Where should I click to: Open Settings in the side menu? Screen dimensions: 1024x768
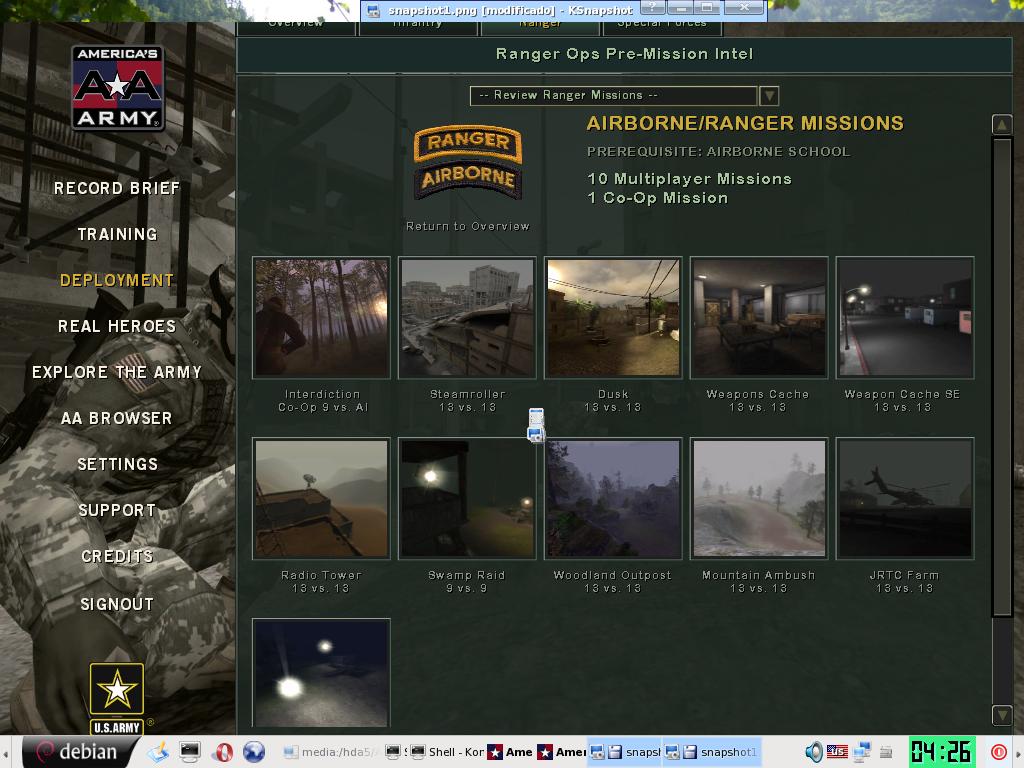118,464
